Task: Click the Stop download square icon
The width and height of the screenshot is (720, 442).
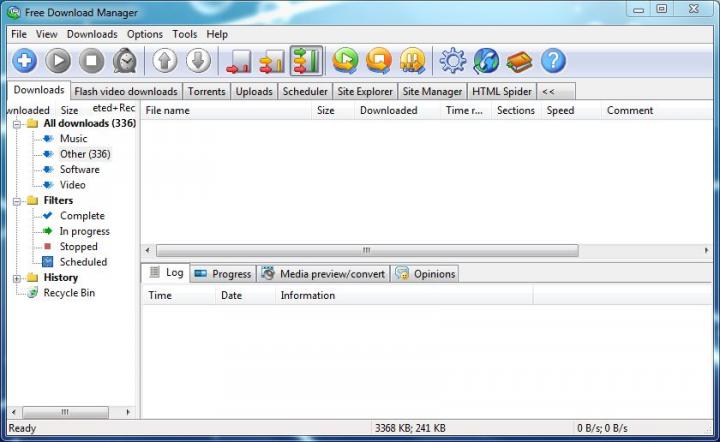Action: (x=92, y=61)
